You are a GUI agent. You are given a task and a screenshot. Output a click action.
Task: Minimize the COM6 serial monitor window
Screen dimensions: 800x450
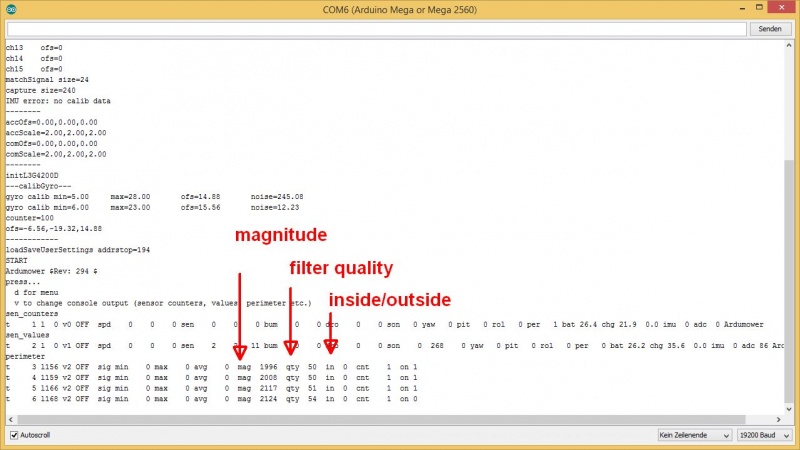pyautogui.click(x=742, y=8)
